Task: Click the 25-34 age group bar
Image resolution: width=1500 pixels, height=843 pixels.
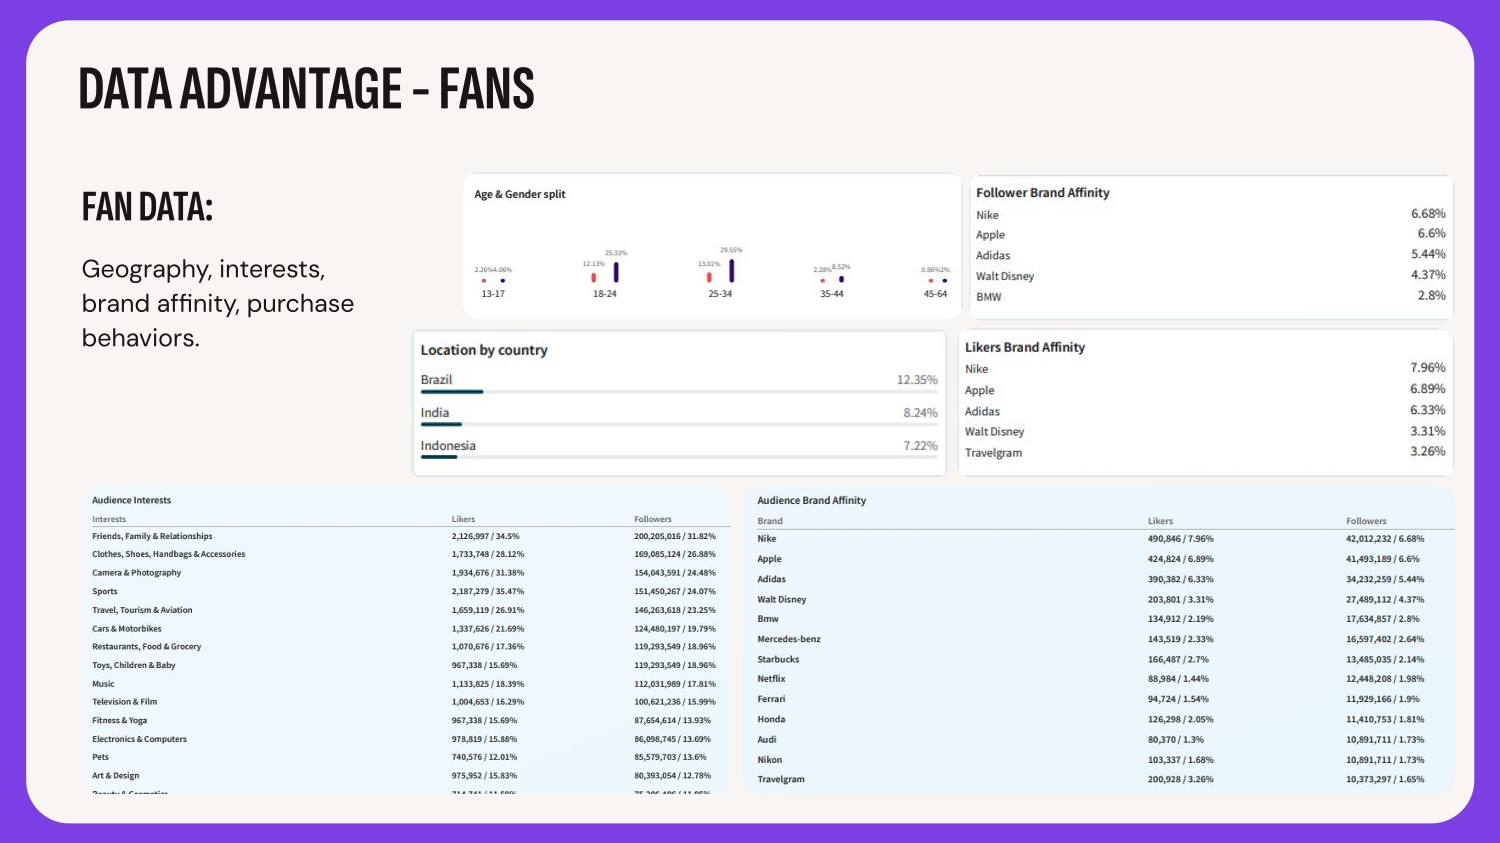Action: click(x=731, y=271)
